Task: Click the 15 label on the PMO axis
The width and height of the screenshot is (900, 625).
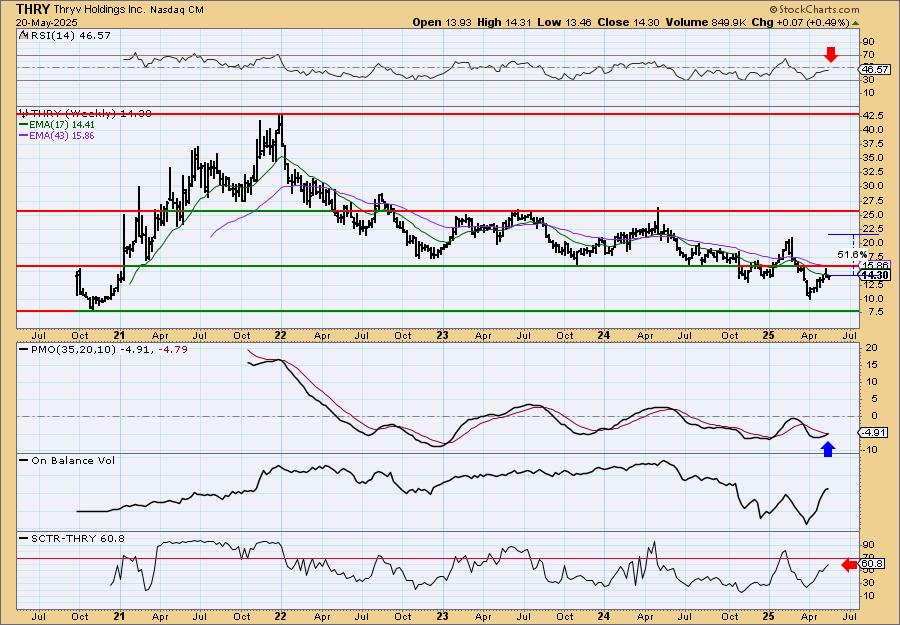Action: click(x=870, y=364)
